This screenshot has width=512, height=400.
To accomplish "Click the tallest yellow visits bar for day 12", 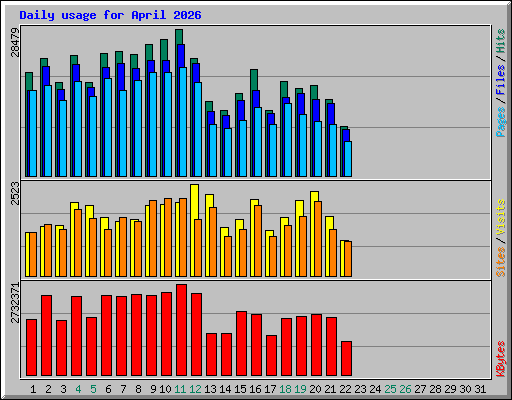I will click(x=195, y=202).
